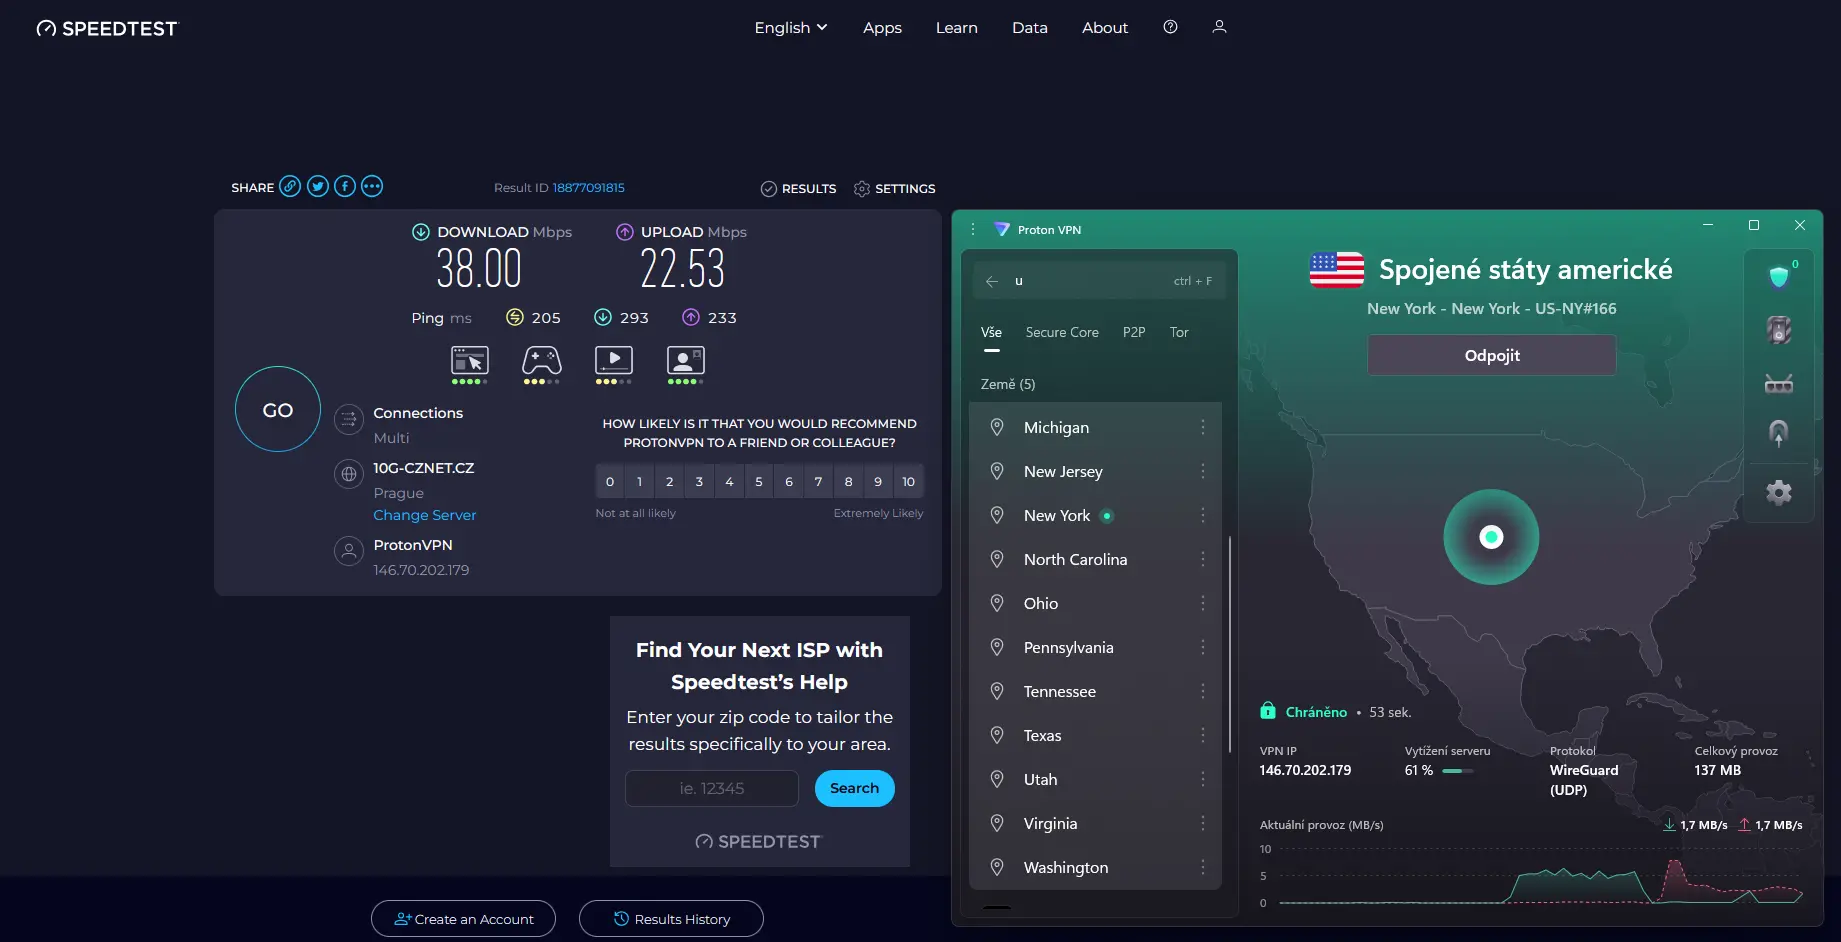Share the result via the Twitter icon
1841x942 pixels.
pyautogui.click(x=317, y=186)
